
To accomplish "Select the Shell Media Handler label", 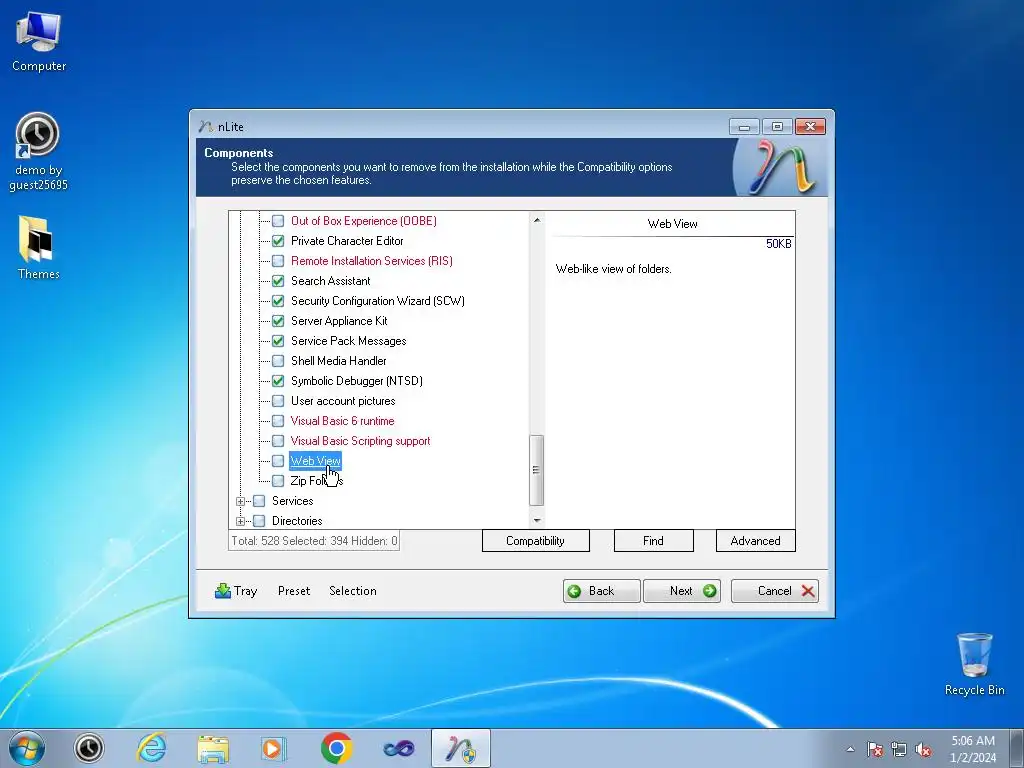I will click(x=338, y=361).
